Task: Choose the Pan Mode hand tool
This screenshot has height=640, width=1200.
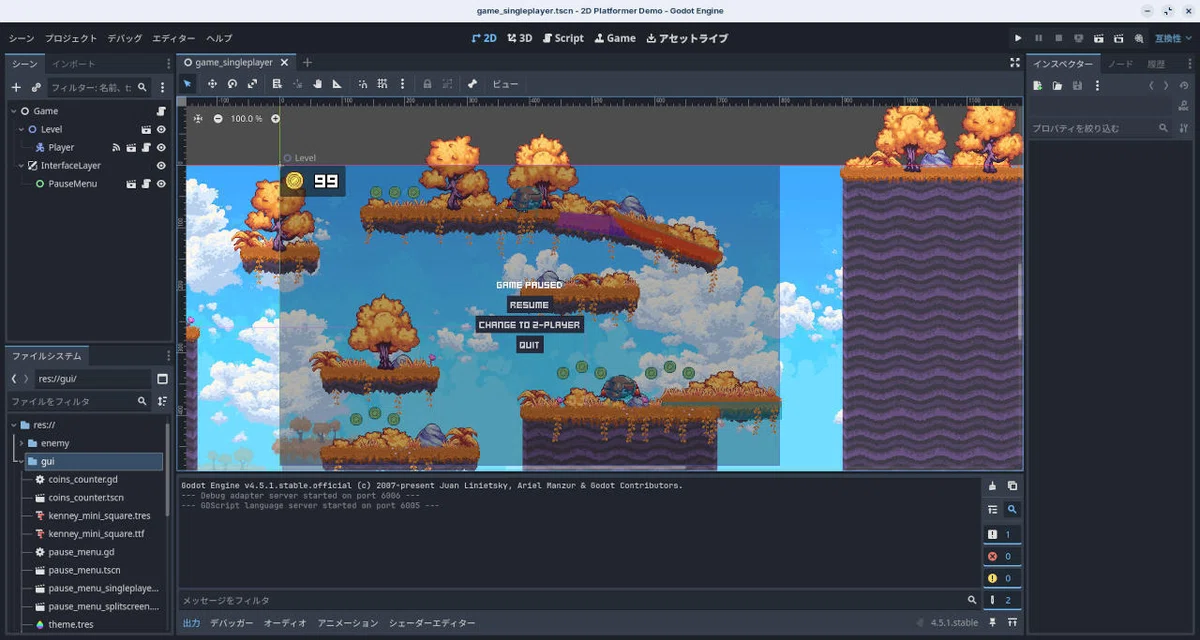Action: point(317,84)
